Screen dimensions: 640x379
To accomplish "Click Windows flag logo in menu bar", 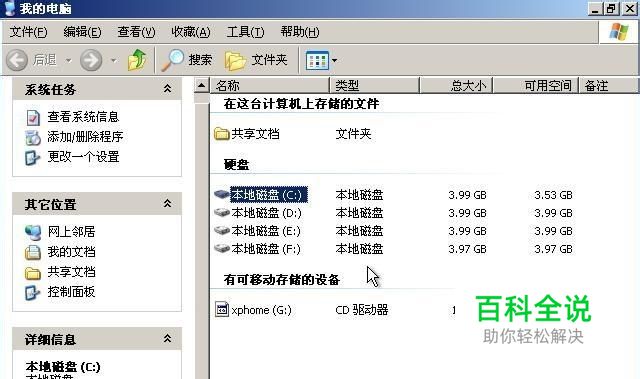I will (619, 31).
